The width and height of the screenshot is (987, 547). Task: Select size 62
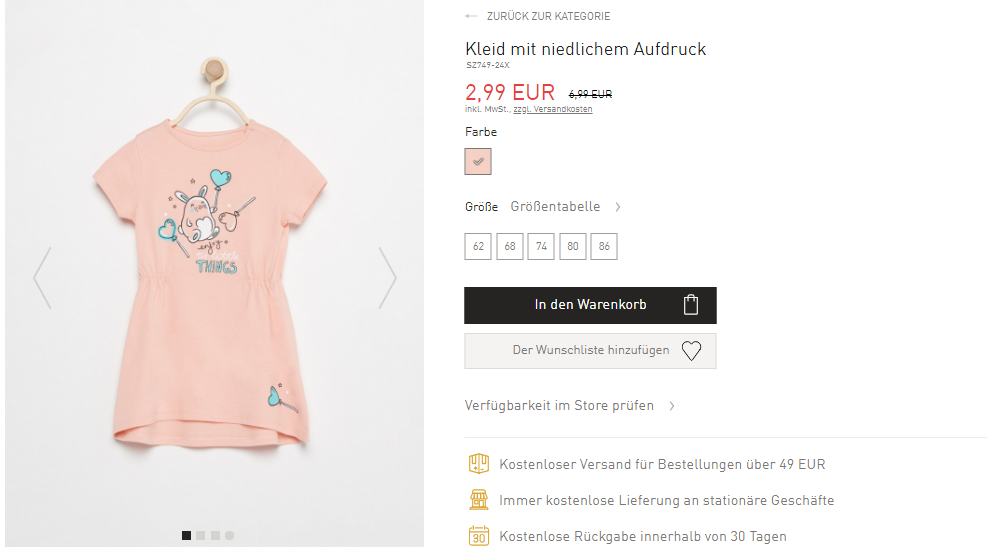[x=478, y=246]
